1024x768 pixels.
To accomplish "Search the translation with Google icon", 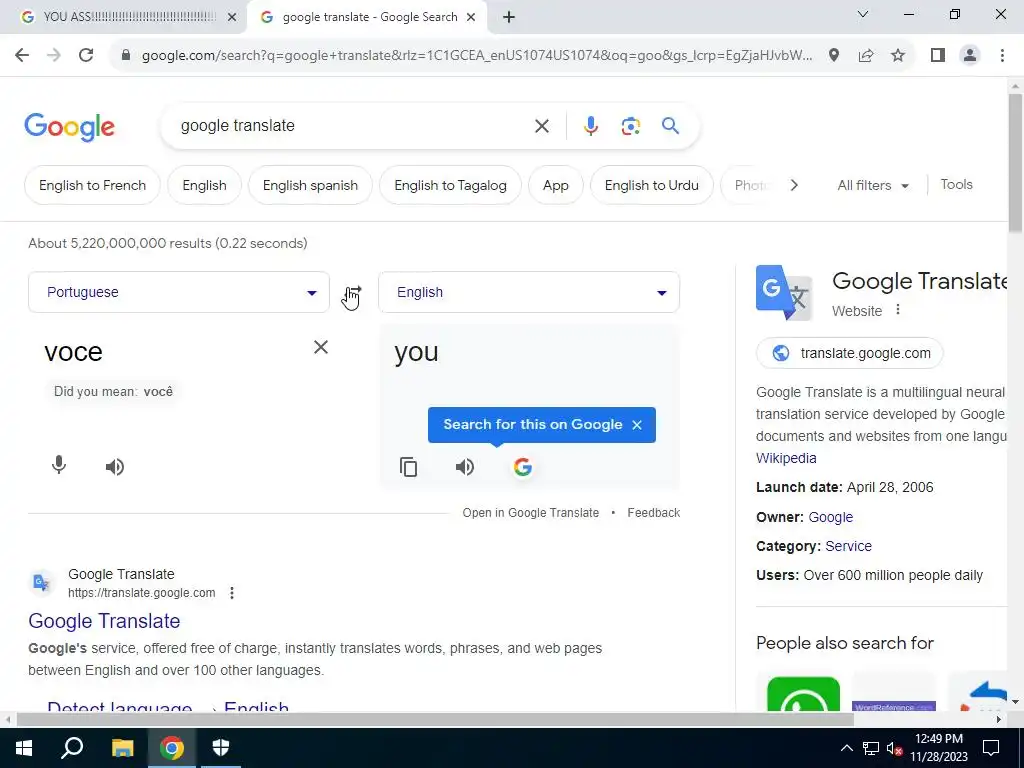I will [x=522, y=467].
